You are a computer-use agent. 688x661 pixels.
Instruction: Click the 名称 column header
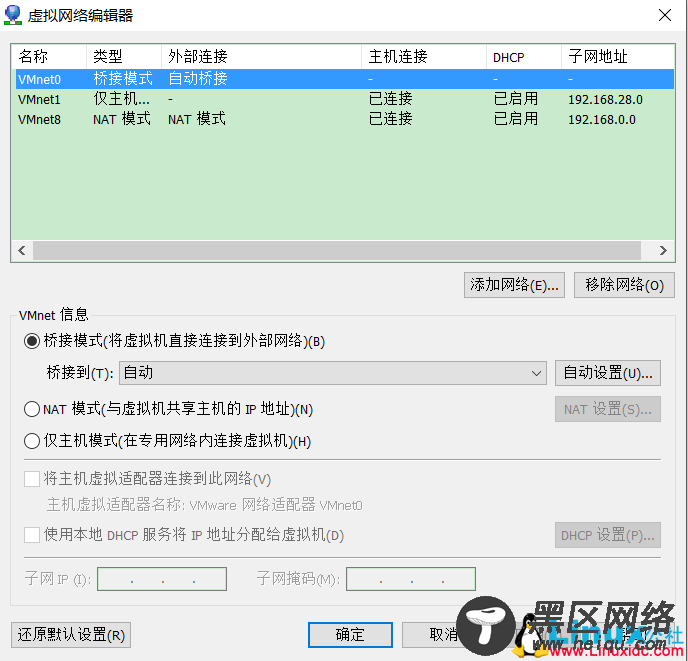[49, 57]
